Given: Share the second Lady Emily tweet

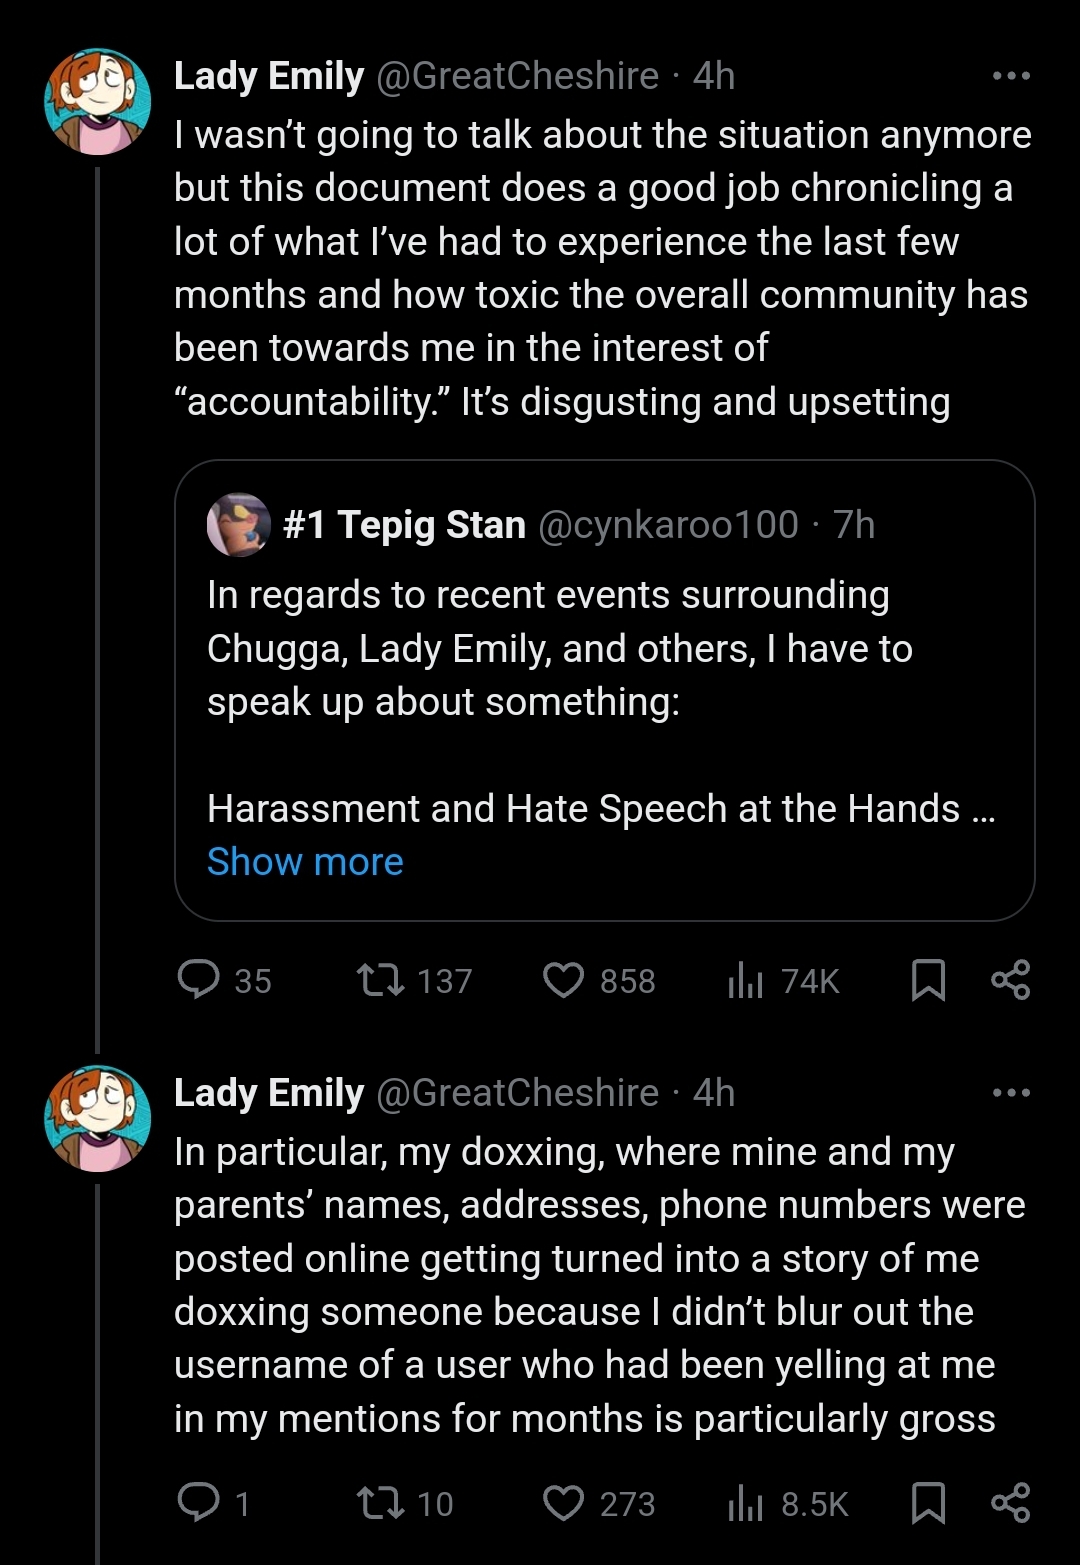Looking at the screenshot, I should (x=1010, y=1502).
